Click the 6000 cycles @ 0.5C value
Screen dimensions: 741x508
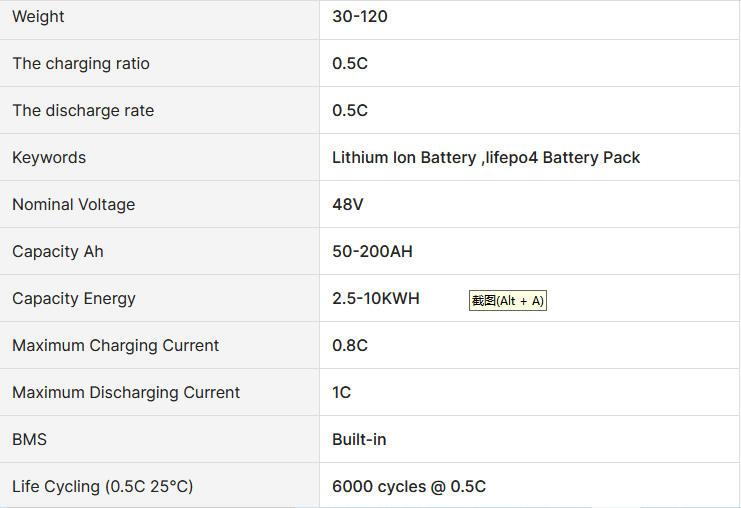point(409,487)
